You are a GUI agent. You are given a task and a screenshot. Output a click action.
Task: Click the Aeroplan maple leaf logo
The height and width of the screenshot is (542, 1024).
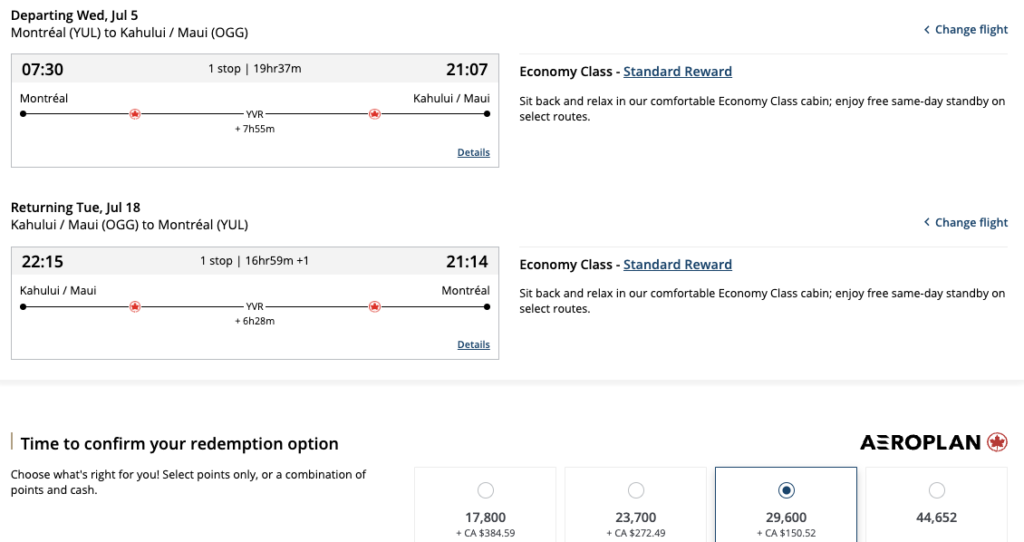[x=997, y=442]
